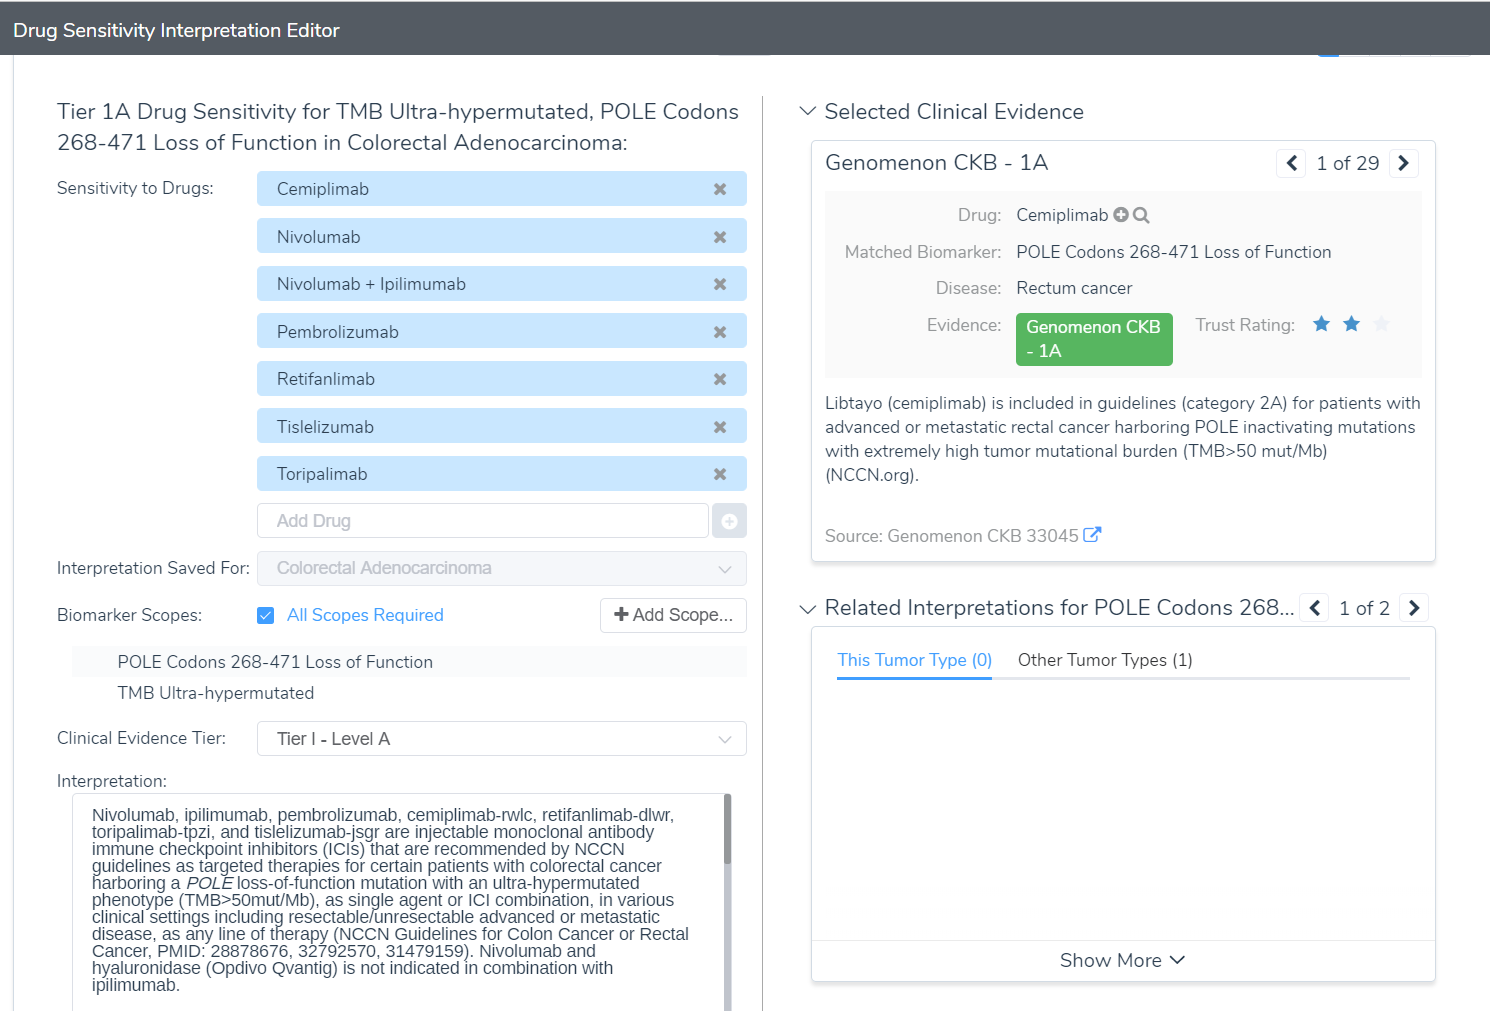Open Genomenon CKB source external link icon

click(x=1092, y=535)
